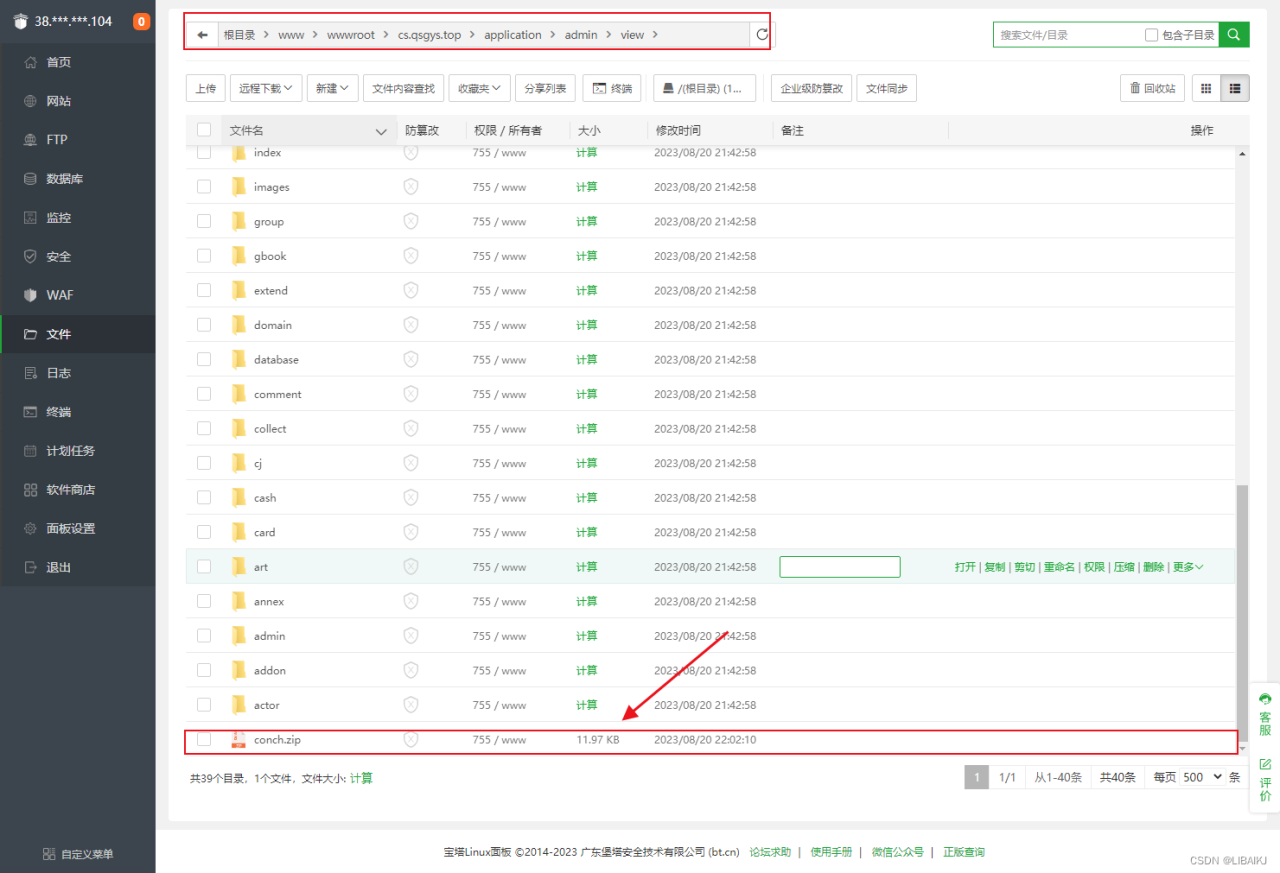The height and width of the screenshot is (873, 1280).
Task: Enable the 包含子目录 checkbox
Action: pos(1152,35)
